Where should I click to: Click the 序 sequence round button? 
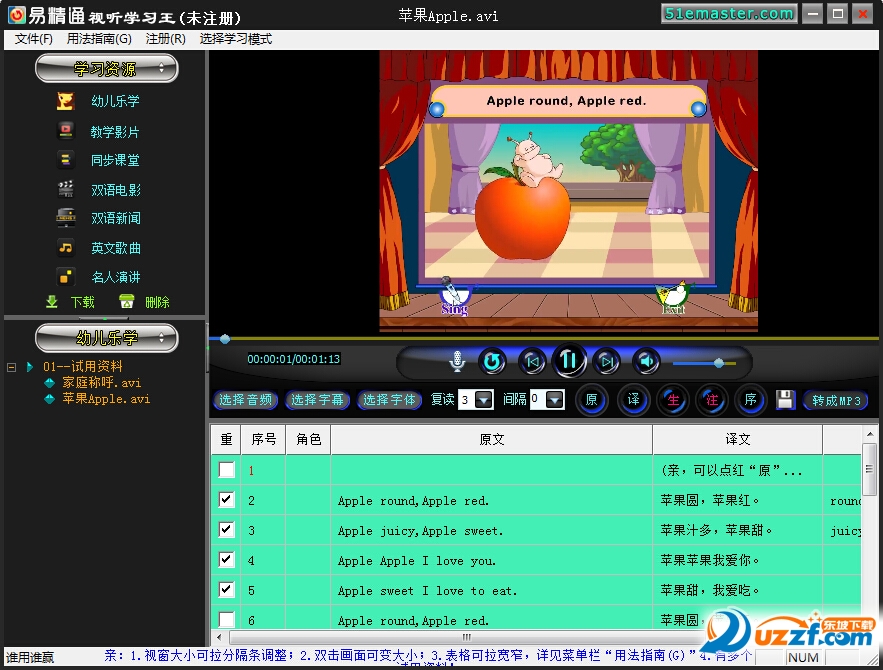pos(750,400)
